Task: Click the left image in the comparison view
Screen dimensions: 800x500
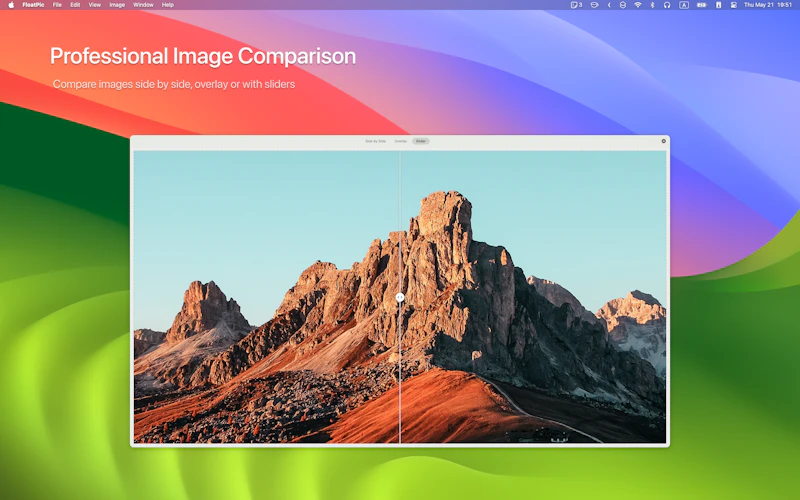Action: 266,296
